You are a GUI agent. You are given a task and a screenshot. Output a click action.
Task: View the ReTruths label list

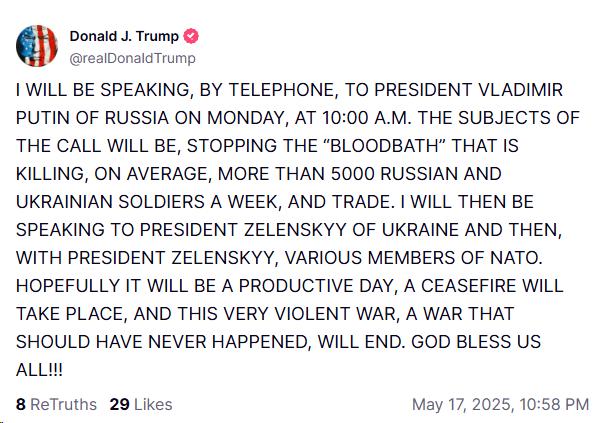click(63, 404)
